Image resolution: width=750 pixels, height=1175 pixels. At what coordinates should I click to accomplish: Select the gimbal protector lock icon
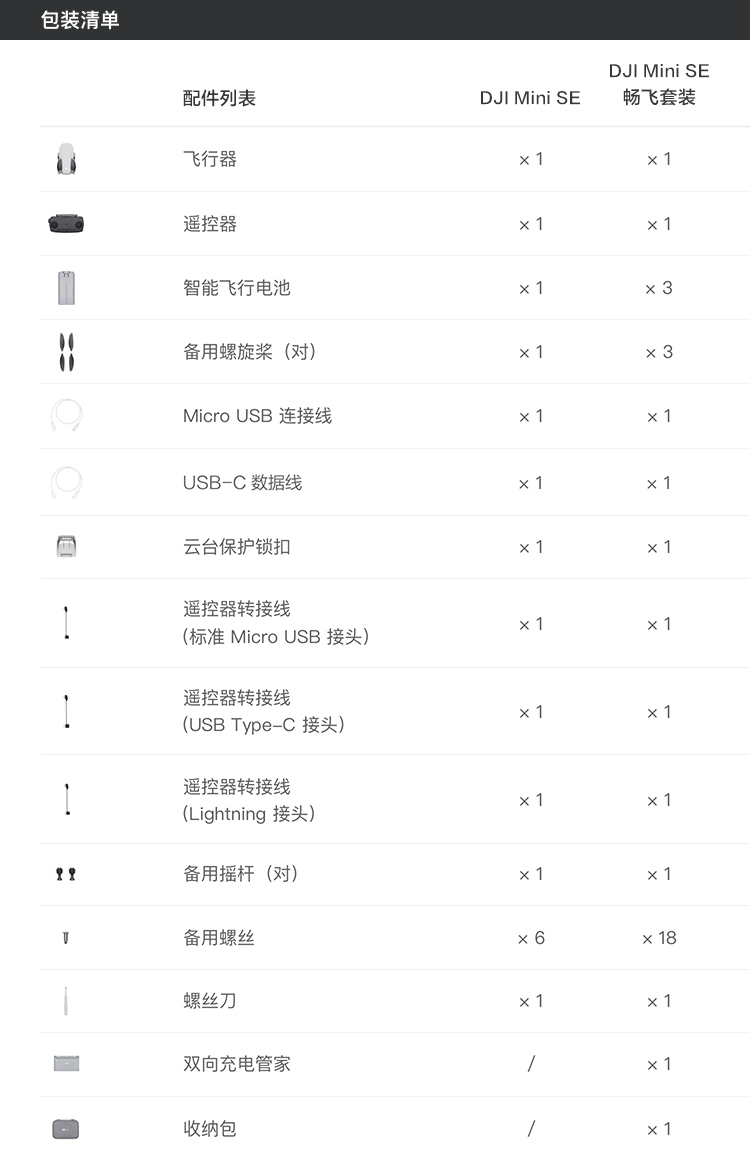point(67,546)
